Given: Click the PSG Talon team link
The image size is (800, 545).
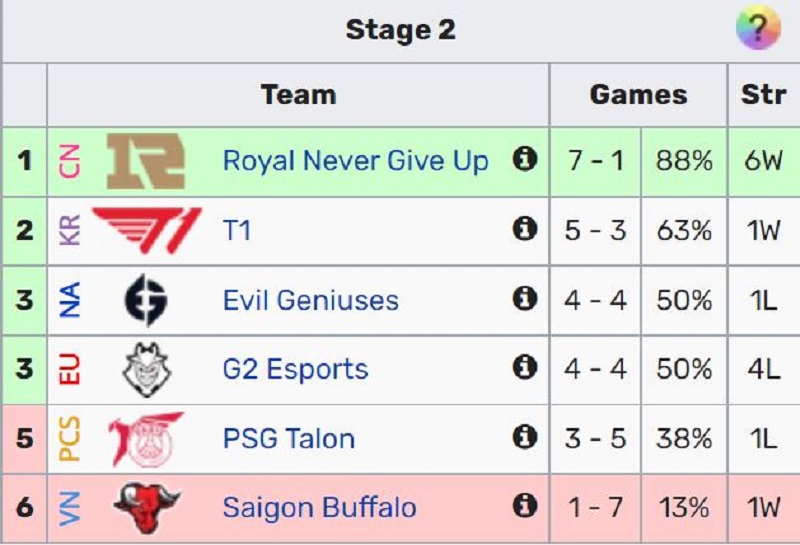Looking at the screenshot, I should click(289, 439).
